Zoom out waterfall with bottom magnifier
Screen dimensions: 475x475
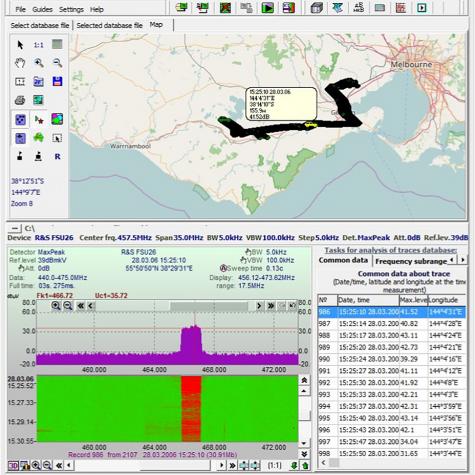coord(47,465)
